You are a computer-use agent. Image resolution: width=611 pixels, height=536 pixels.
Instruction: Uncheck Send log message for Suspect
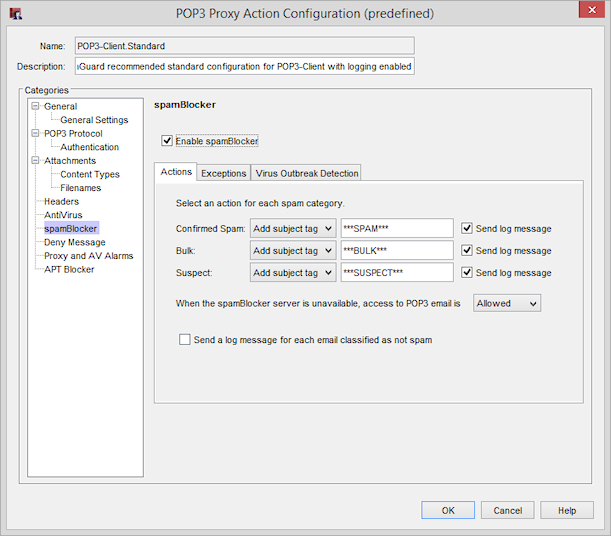[x=468, y=272]
